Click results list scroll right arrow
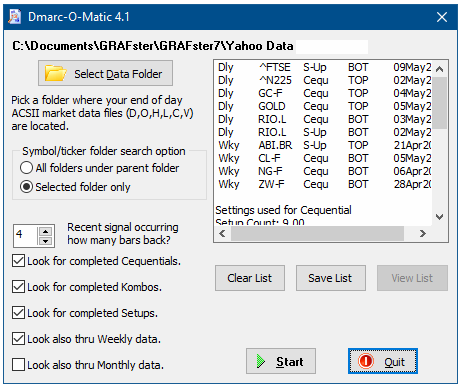Viewport: 461px width, 387px height. (423, 234)
